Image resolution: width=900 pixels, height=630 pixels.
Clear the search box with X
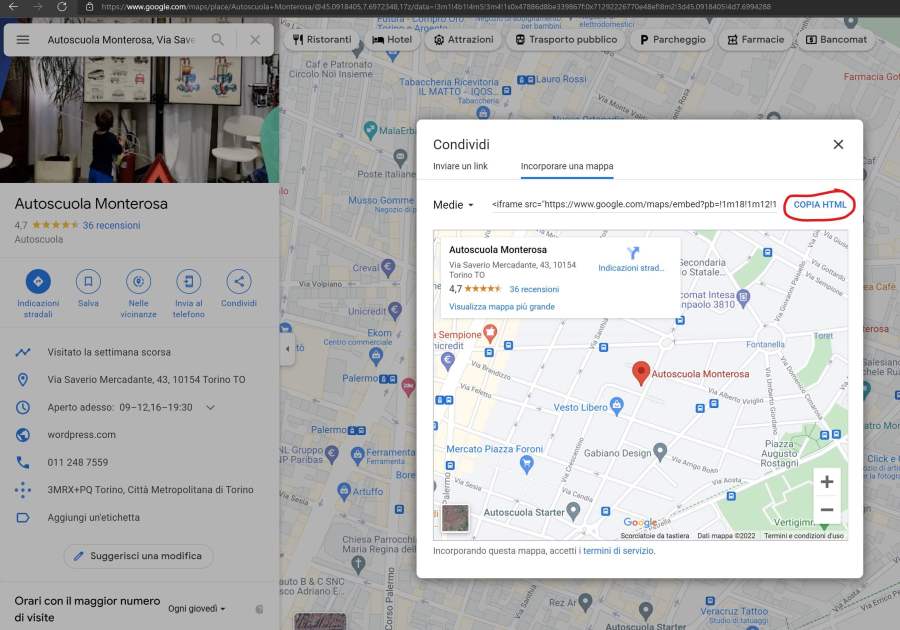coord(255,40)
